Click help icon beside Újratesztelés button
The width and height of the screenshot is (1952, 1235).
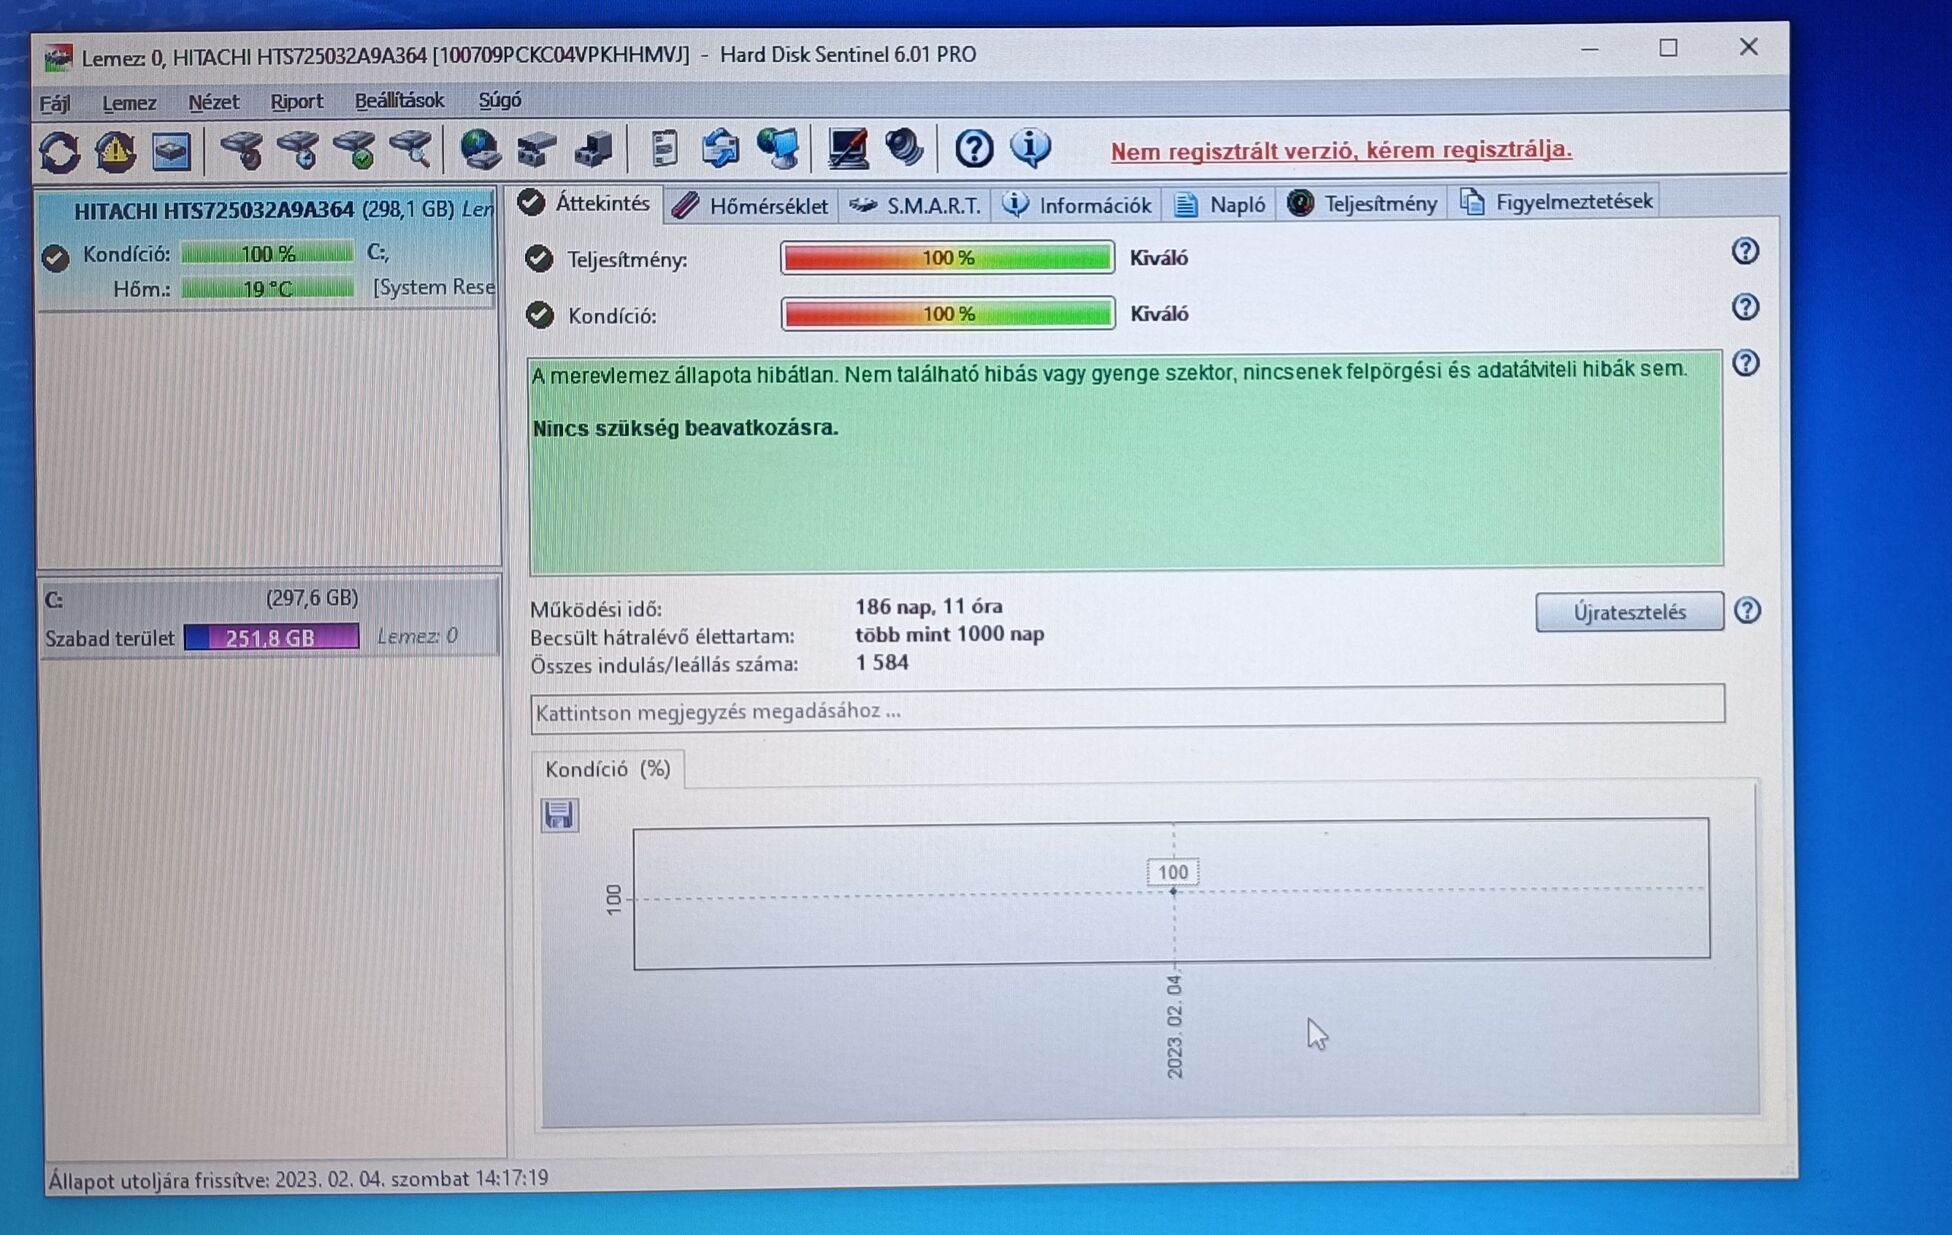(x=1747, y=610)
